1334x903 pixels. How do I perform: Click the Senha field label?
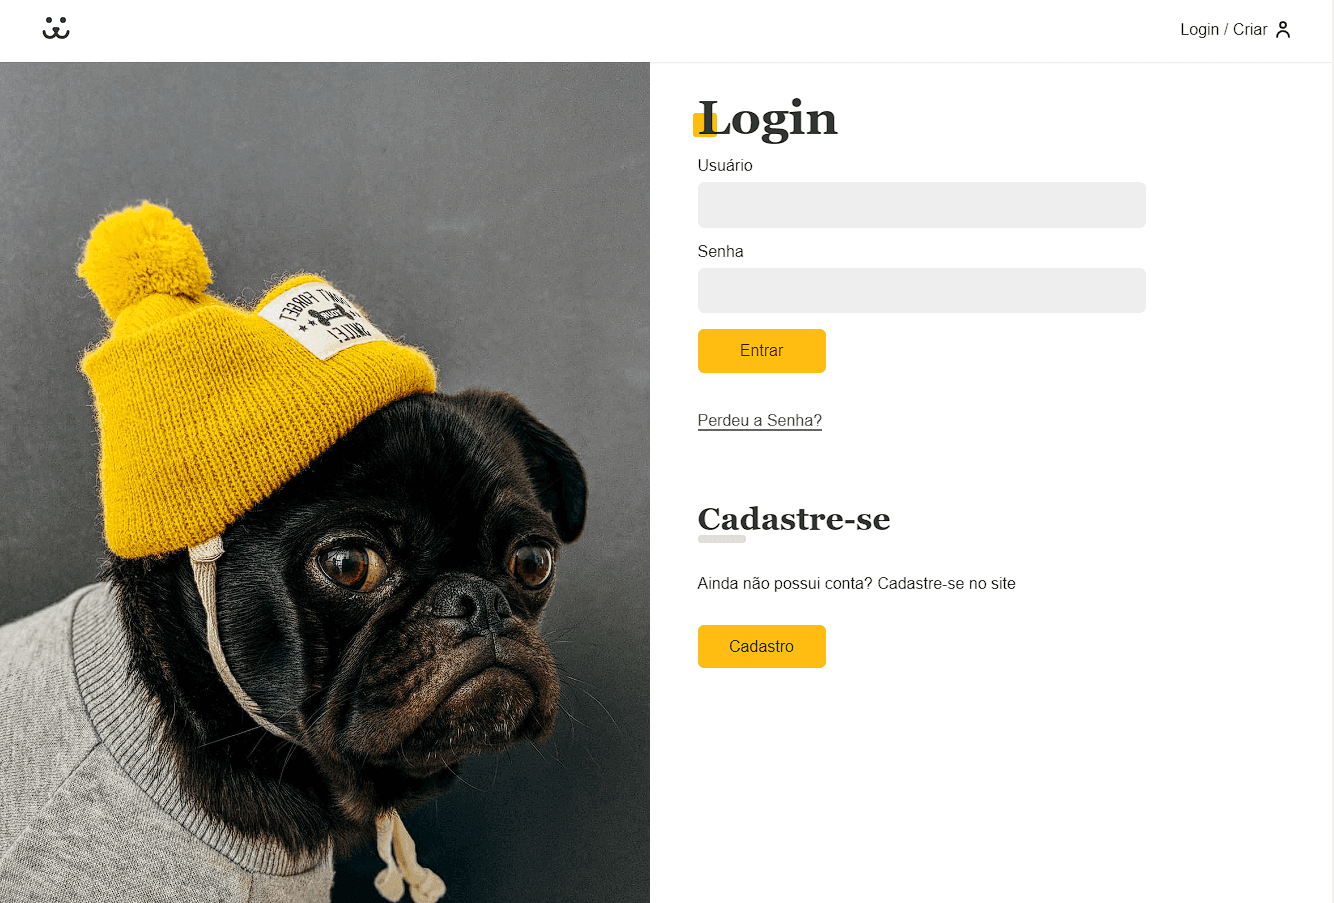point(720,251)
